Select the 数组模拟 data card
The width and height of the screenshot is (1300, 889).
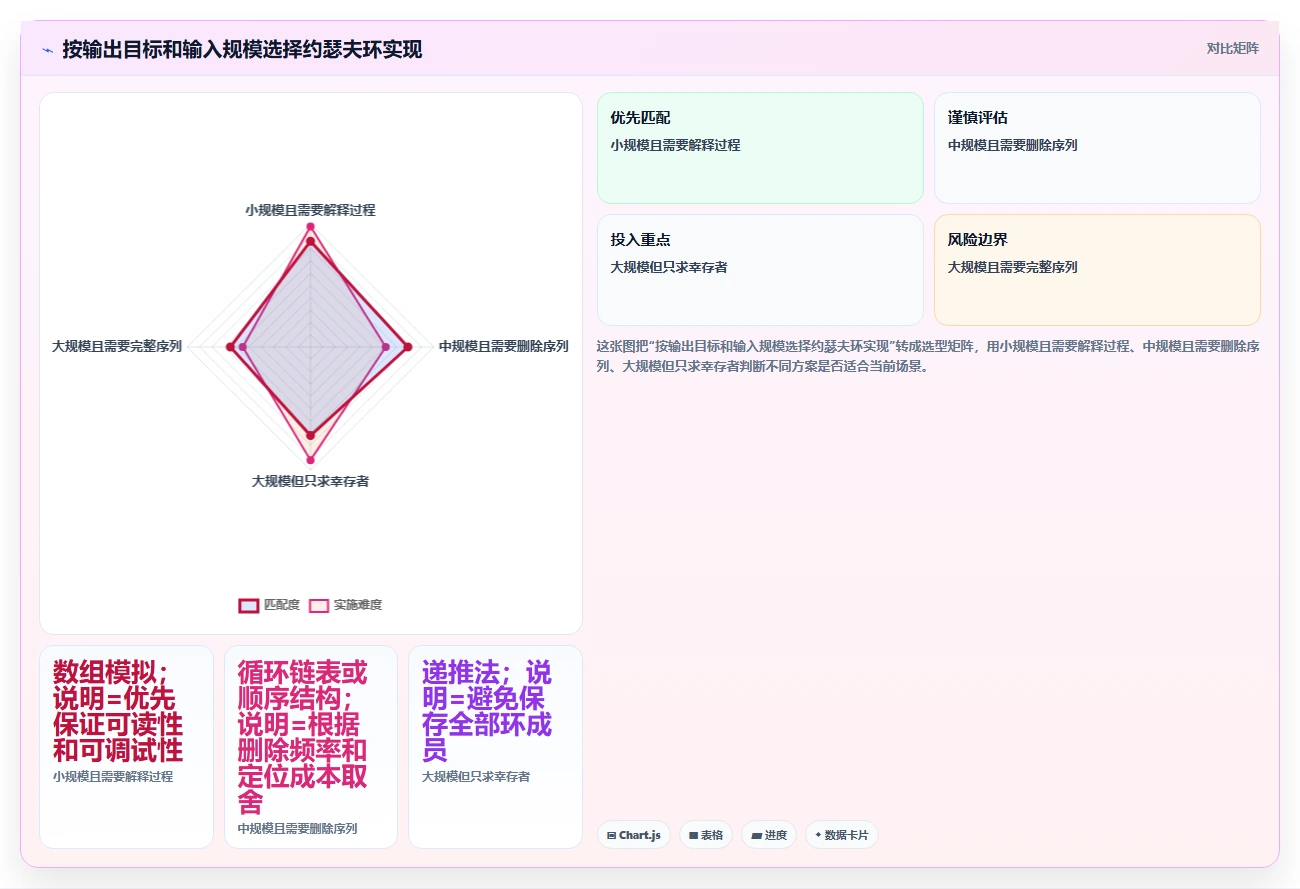(126, 747)
